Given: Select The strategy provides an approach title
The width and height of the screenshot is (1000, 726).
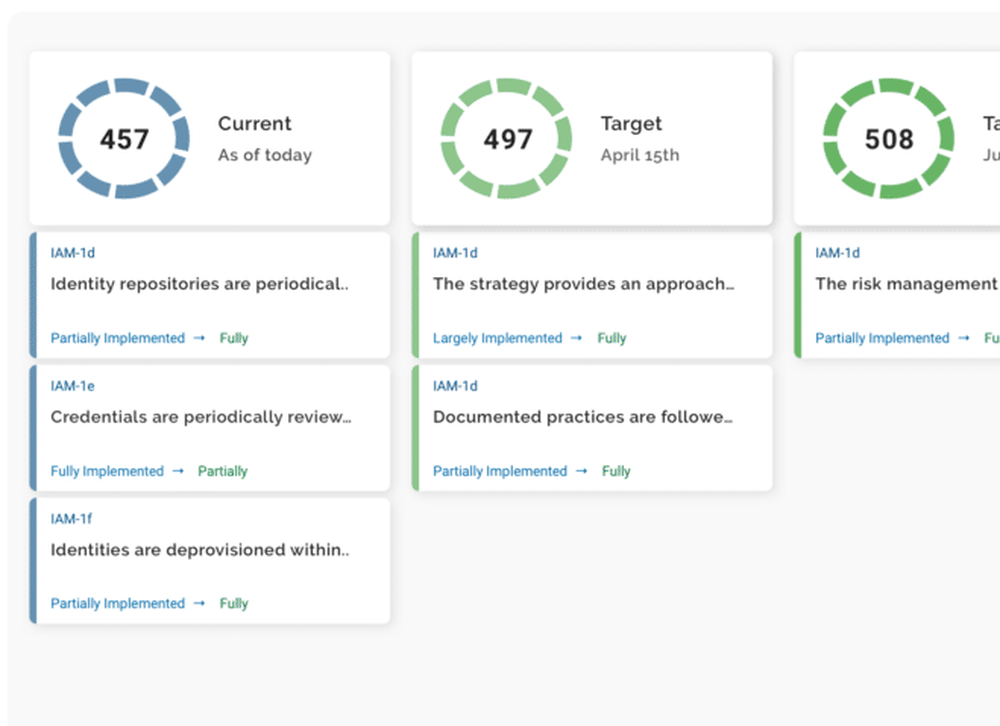Looking at the screenshot, I should click(x=584, y=284).
